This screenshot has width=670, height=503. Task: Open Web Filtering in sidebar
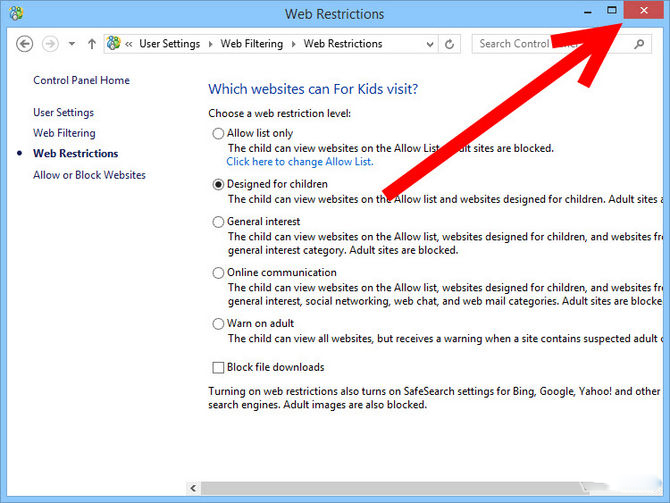[x=64, y=133]
